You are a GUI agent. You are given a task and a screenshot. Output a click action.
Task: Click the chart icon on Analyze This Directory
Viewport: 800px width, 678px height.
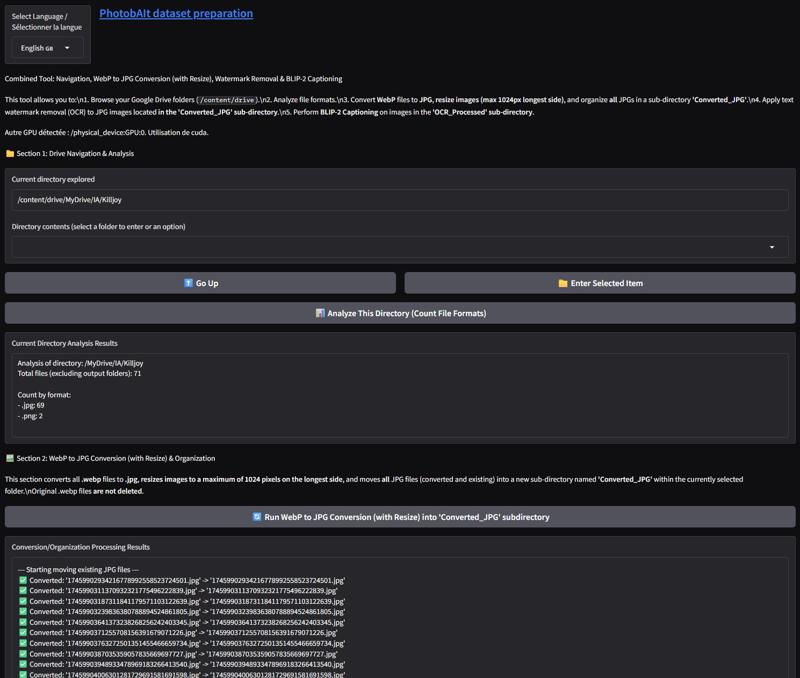[x=320, y=313]
